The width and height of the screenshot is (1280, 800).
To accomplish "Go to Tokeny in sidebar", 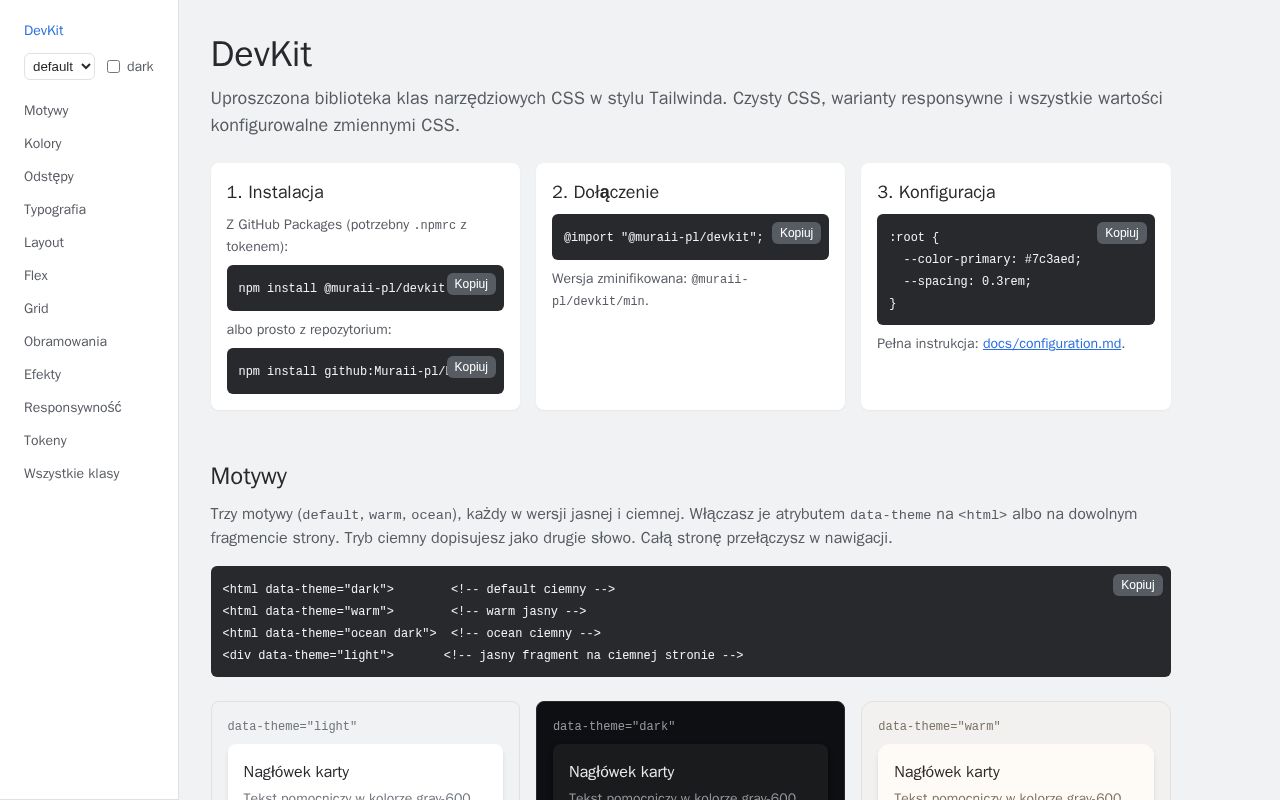I will point(45,440).
